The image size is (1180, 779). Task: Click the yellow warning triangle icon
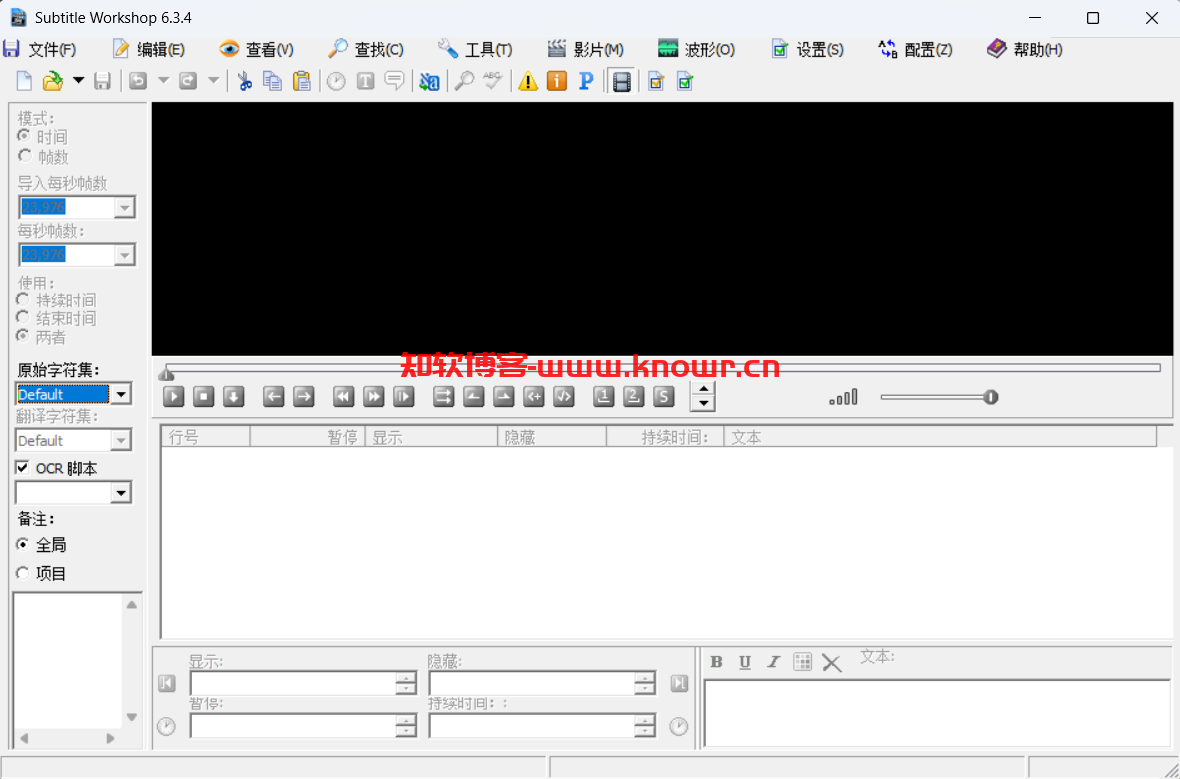[528, 81]
